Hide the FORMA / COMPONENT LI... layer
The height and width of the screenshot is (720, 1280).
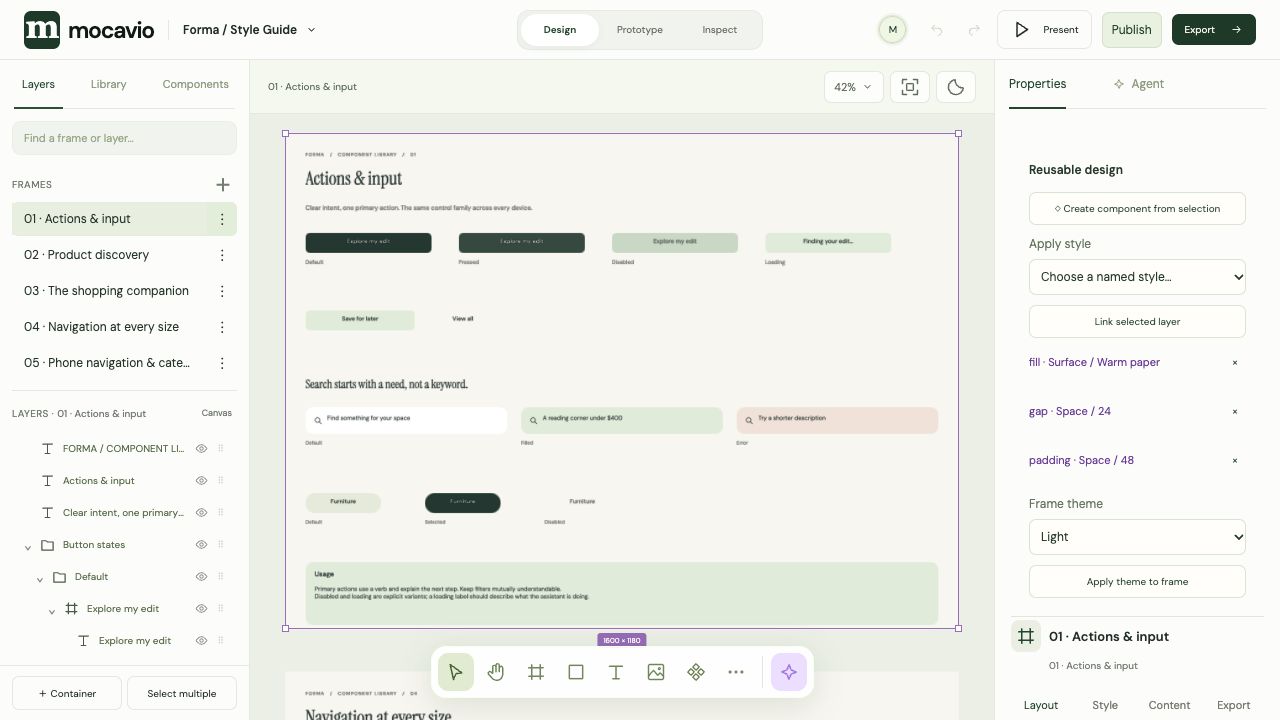pos(201,449)
